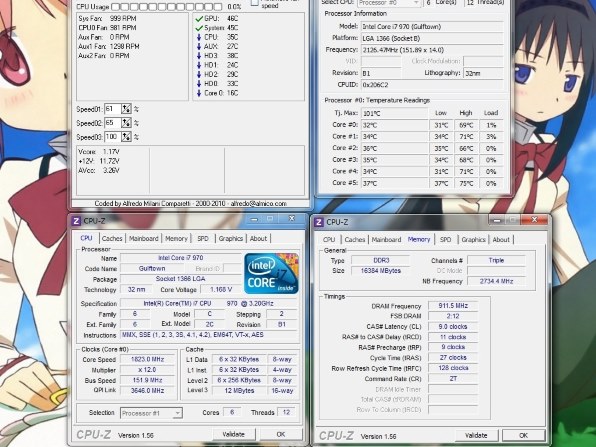Screen dimensions: 596x447
Task: Click Validate button in left CPU-Z window
Action: pyautogui.click(x=233, y=434)
